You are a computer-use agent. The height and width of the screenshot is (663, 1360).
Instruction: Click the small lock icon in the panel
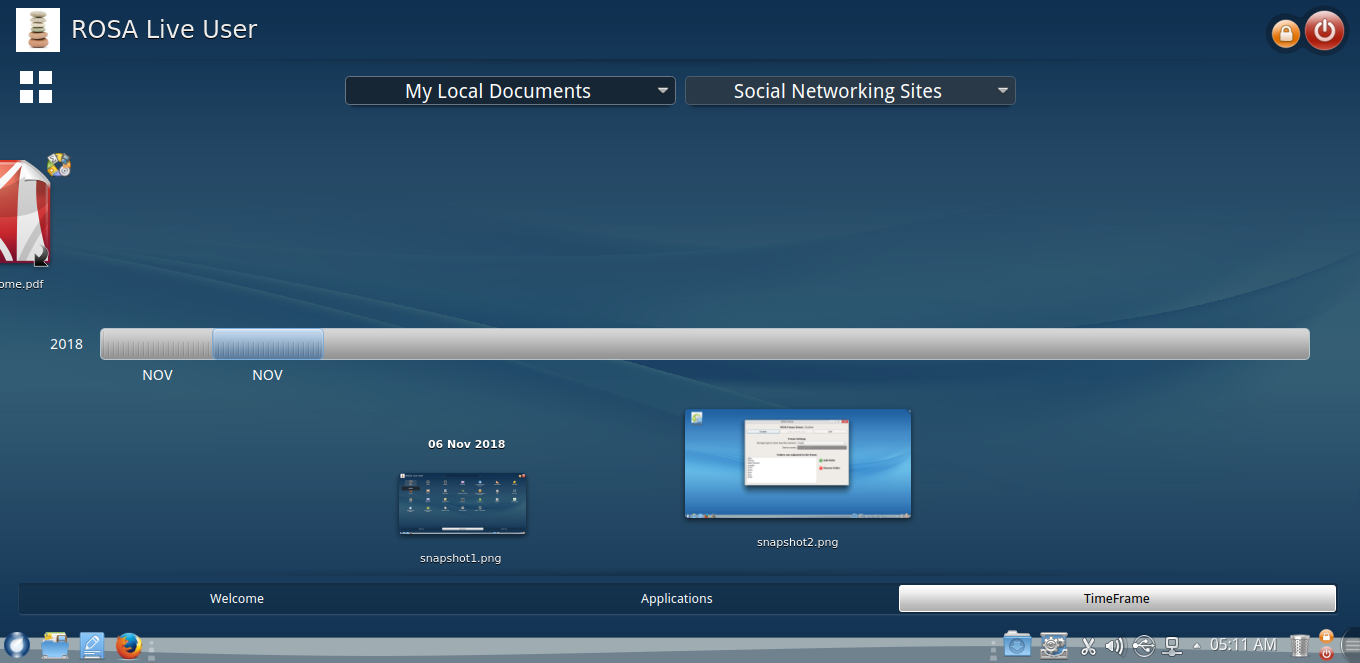click(x=1326, y=636)
